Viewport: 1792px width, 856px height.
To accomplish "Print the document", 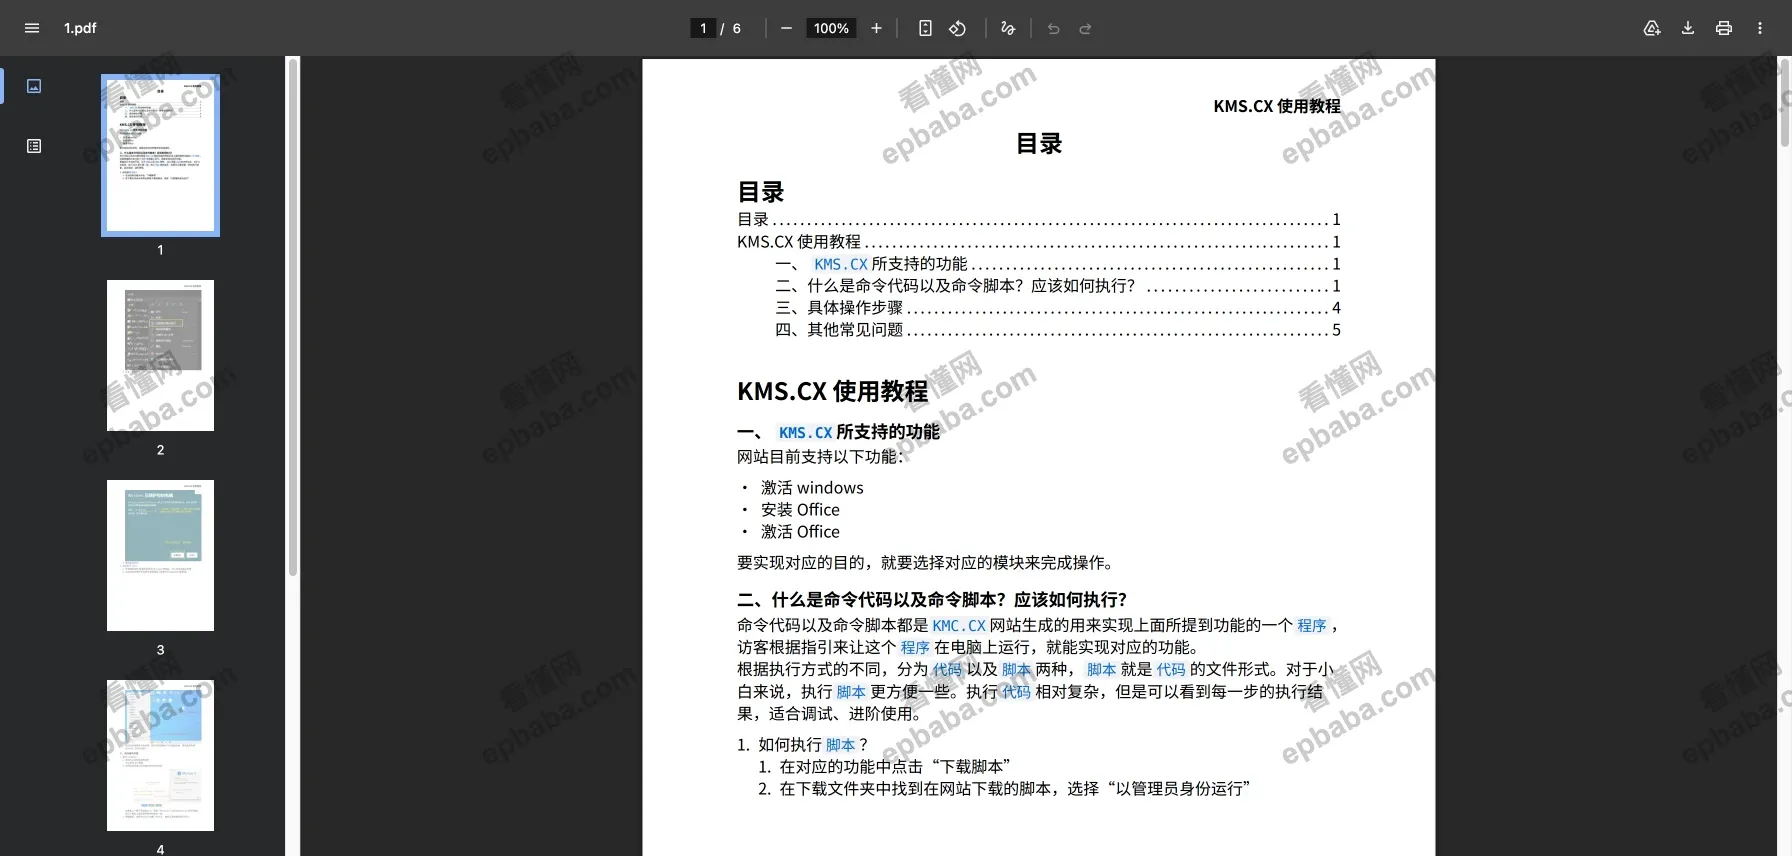I will click(x=1724, y=28).
